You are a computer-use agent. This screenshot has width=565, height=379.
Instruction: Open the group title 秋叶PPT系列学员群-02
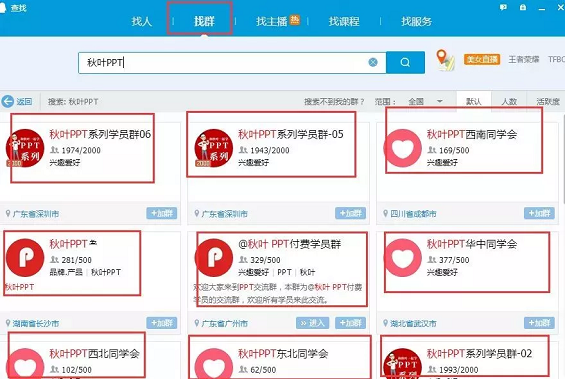480,353
